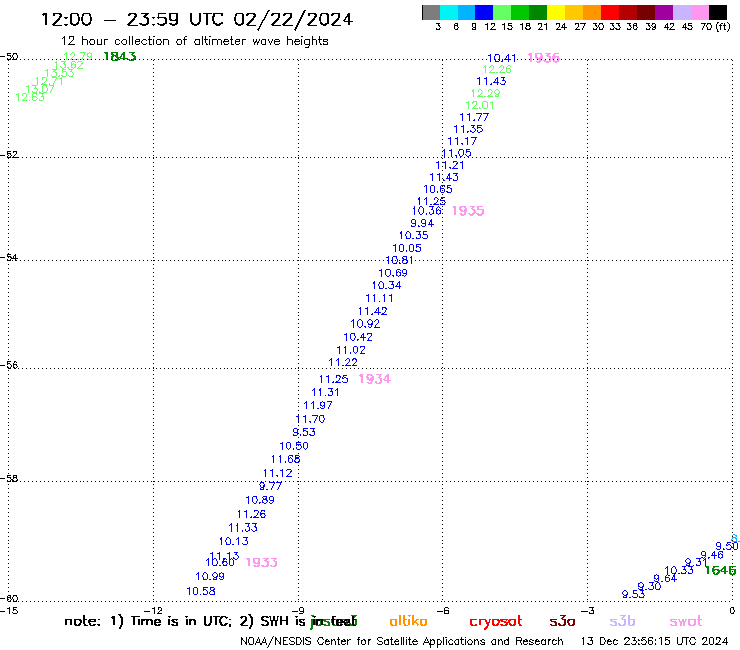
Task: Click the pink time stamp '1935'
Action: [468, 211]
